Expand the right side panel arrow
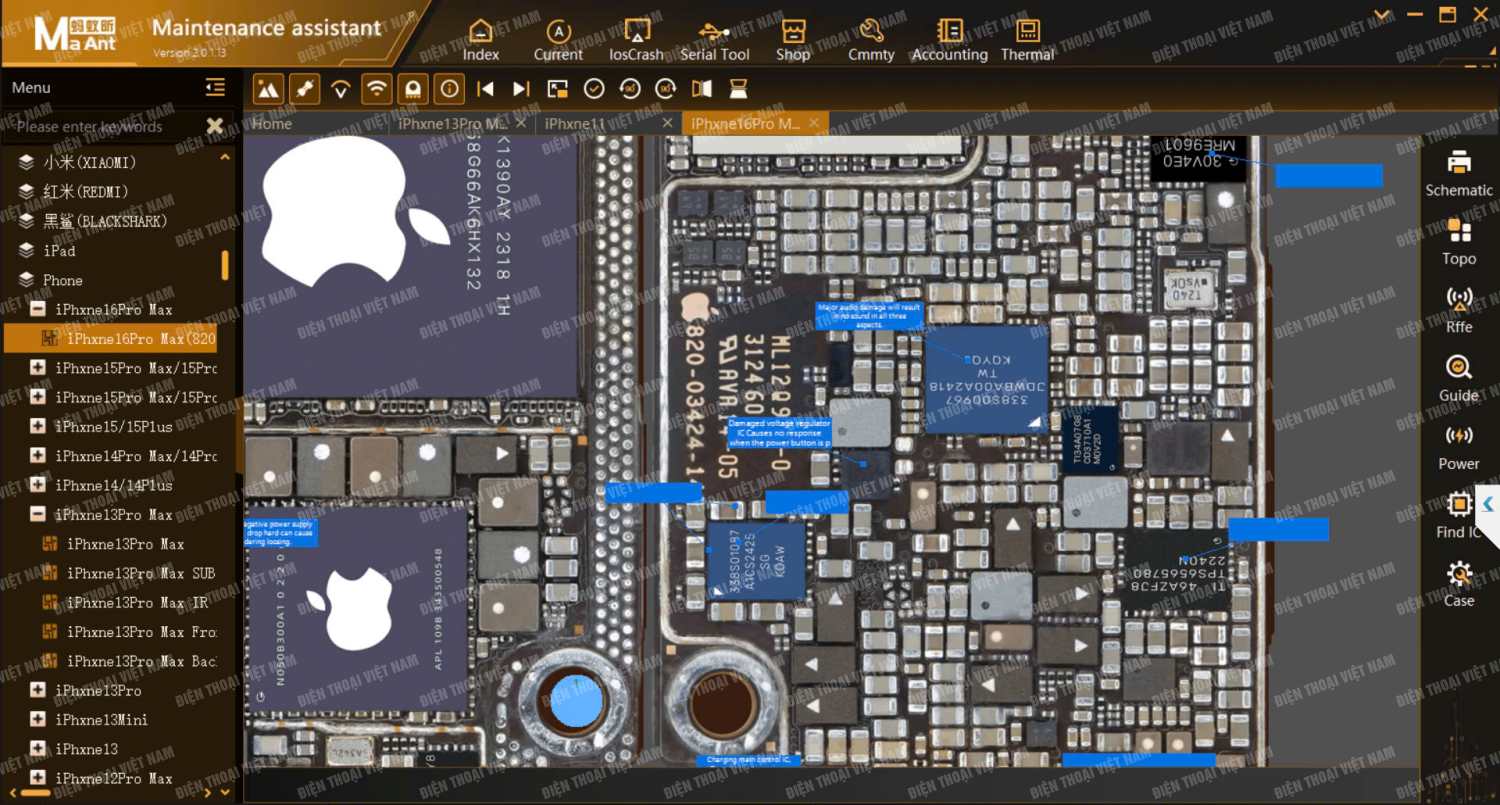This screenshot has height=805, width=1500. pos(1488,504)
